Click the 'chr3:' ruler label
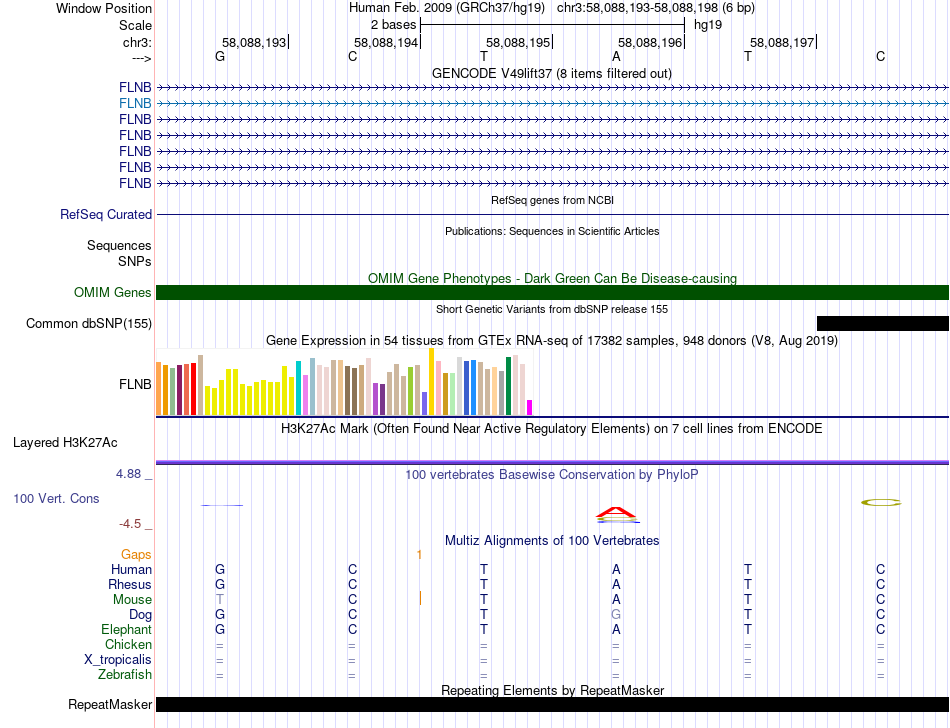The height and width of the screenshot is (728, 950). pyautogui.click(x=138, y=42)
